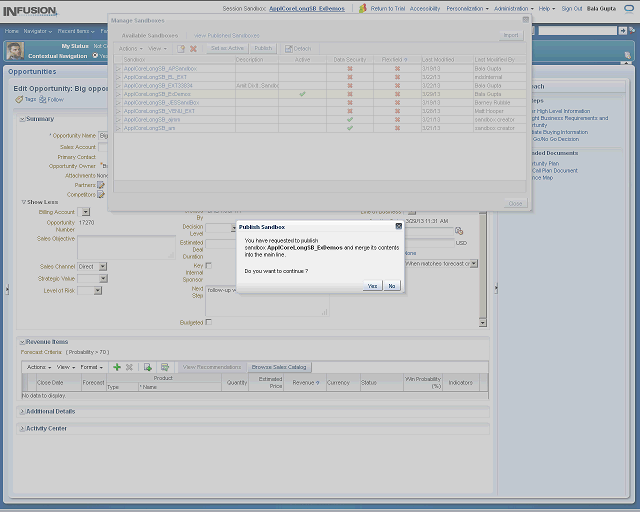Viewport: 640px width, 512px height.
Task: Click the green add row icon in Revenue Items
Action: click(117, 367)
